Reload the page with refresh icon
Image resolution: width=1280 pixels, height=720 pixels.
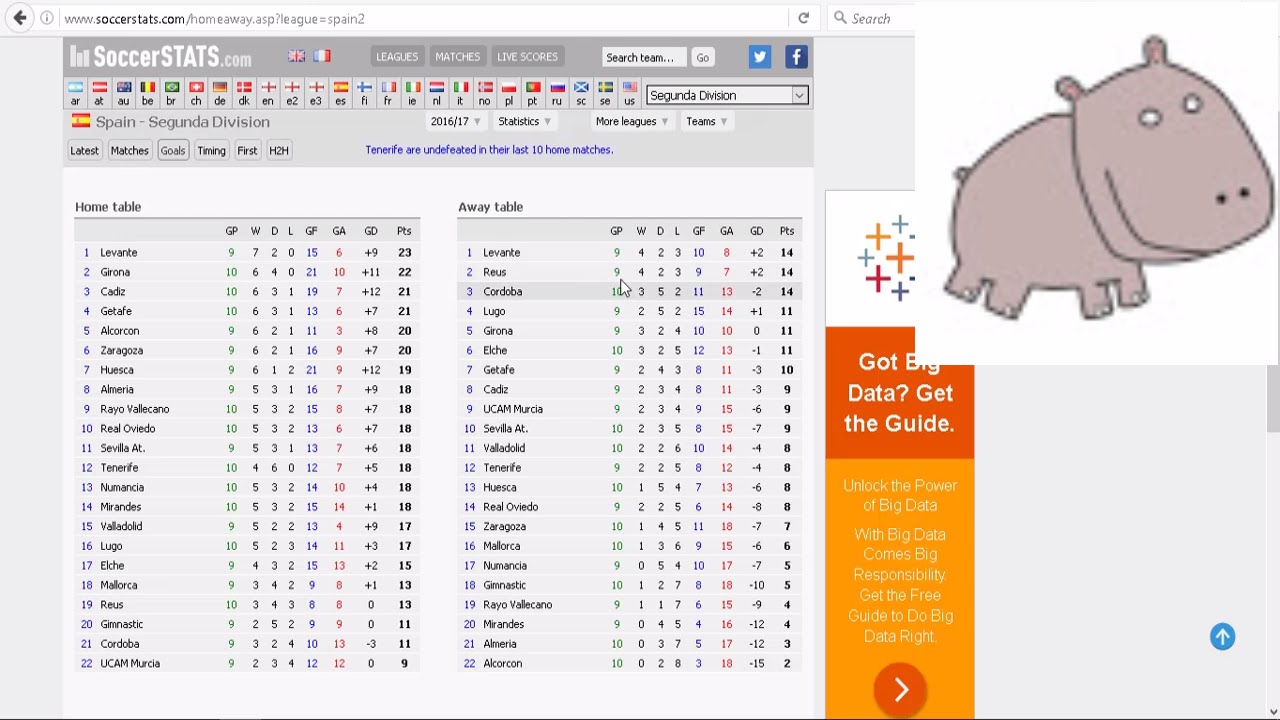[803, 18]
